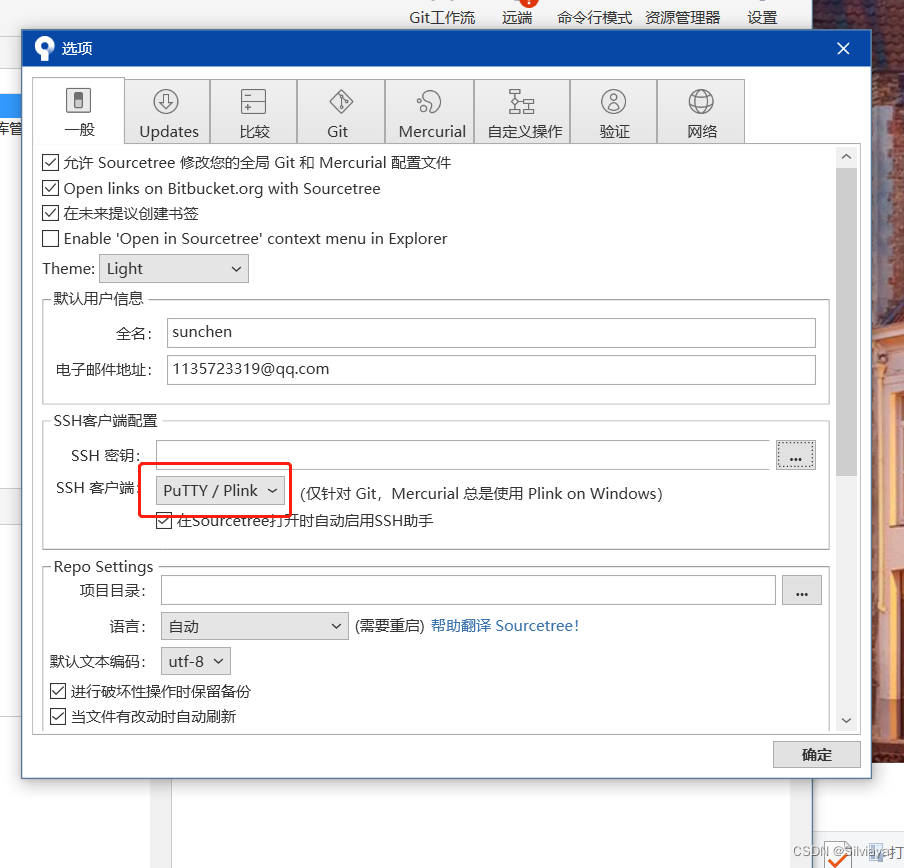The image size is (904, 868).
Task: Switch to the 自定义操作 tab
Action: tap(522, 112)
